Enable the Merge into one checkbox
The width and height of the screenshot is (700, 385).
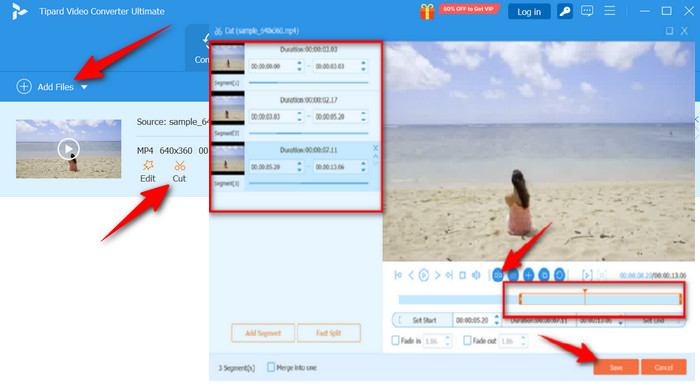271,367
